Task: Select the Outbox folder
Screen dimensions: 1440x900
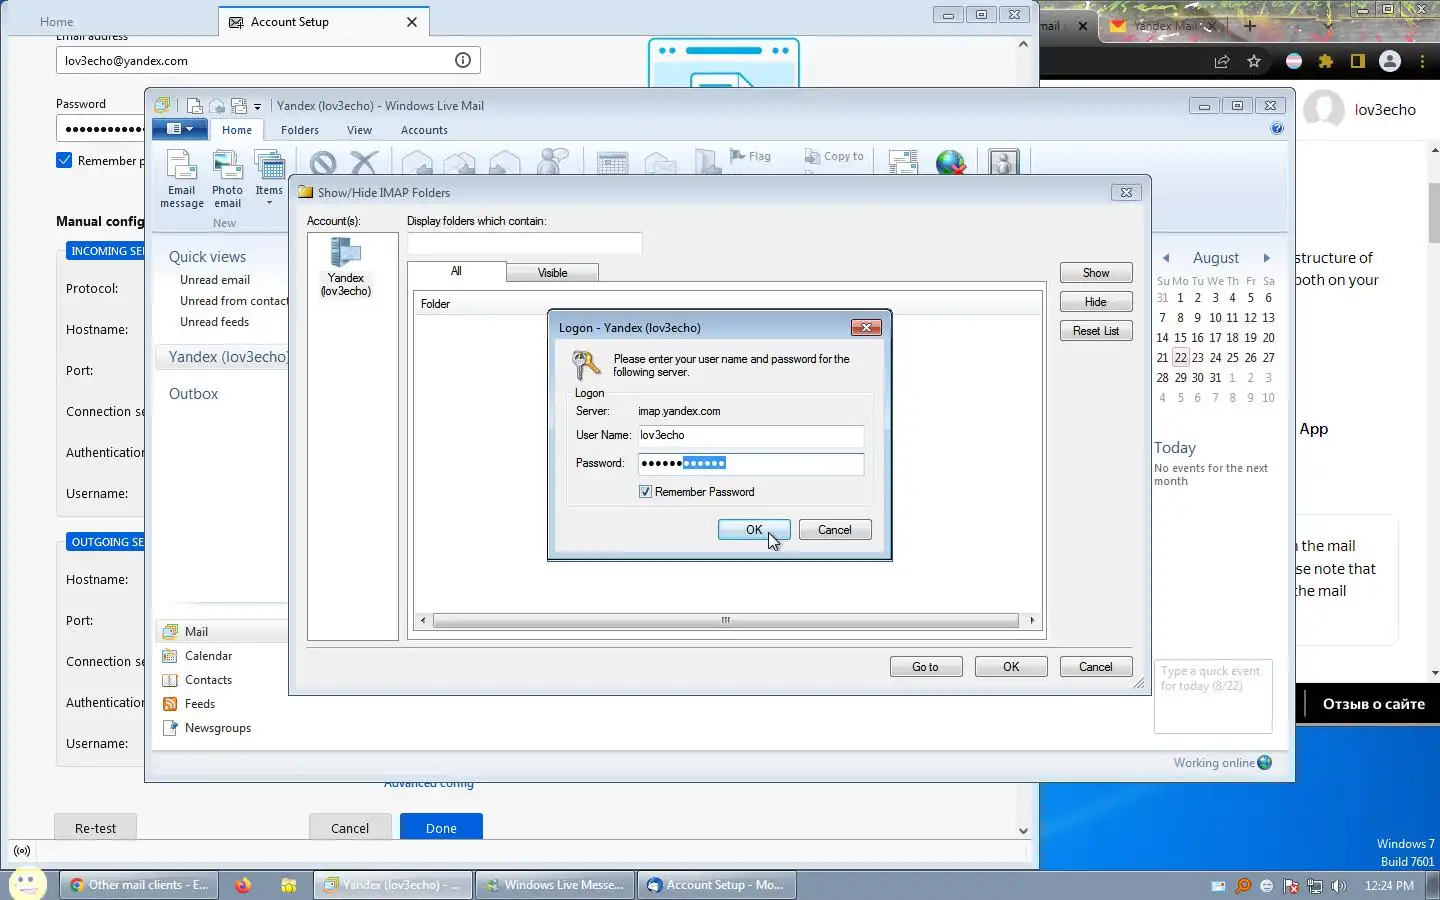Action: pos(193,394)
